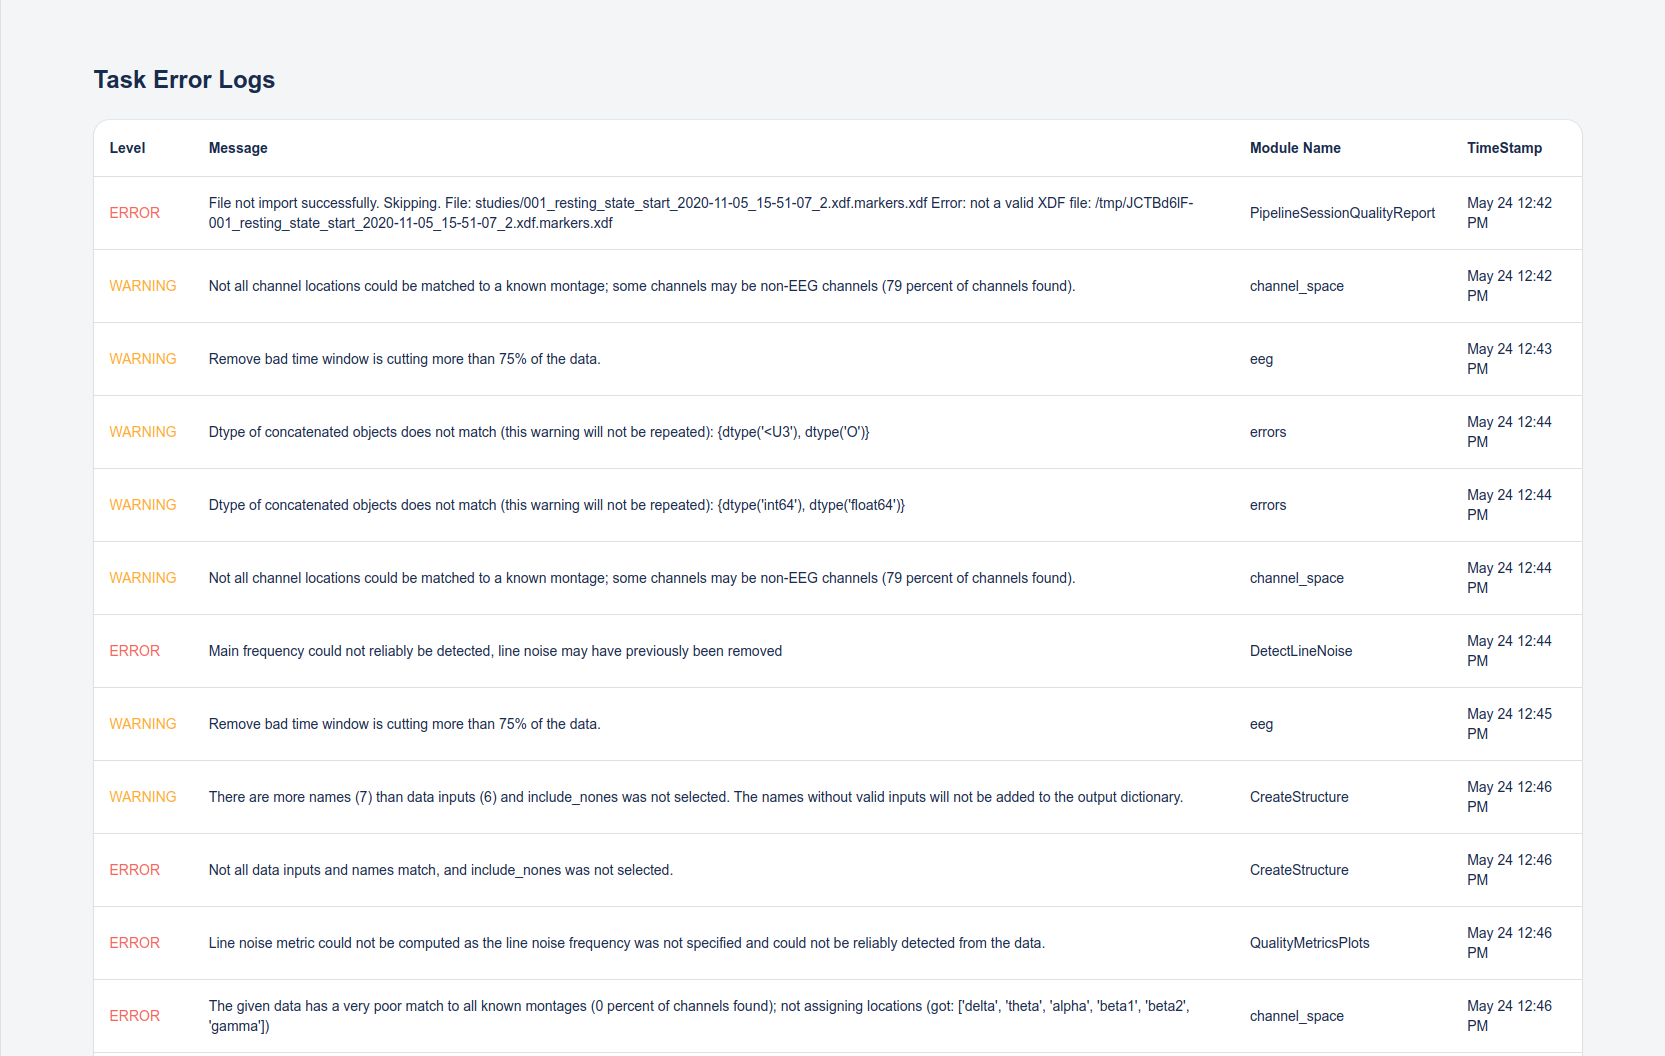1665x1056 pixels.
Task: Click the Module Name column header
Action: point(1295,148)
